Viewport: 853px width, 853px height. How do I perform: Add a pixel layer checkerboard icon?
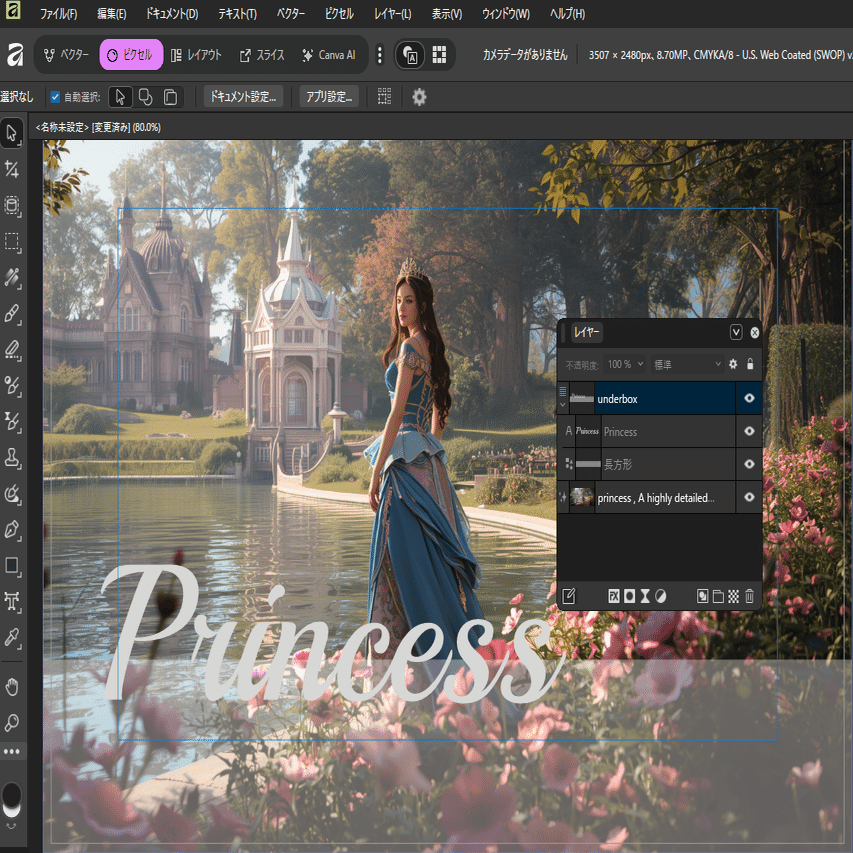733,596
